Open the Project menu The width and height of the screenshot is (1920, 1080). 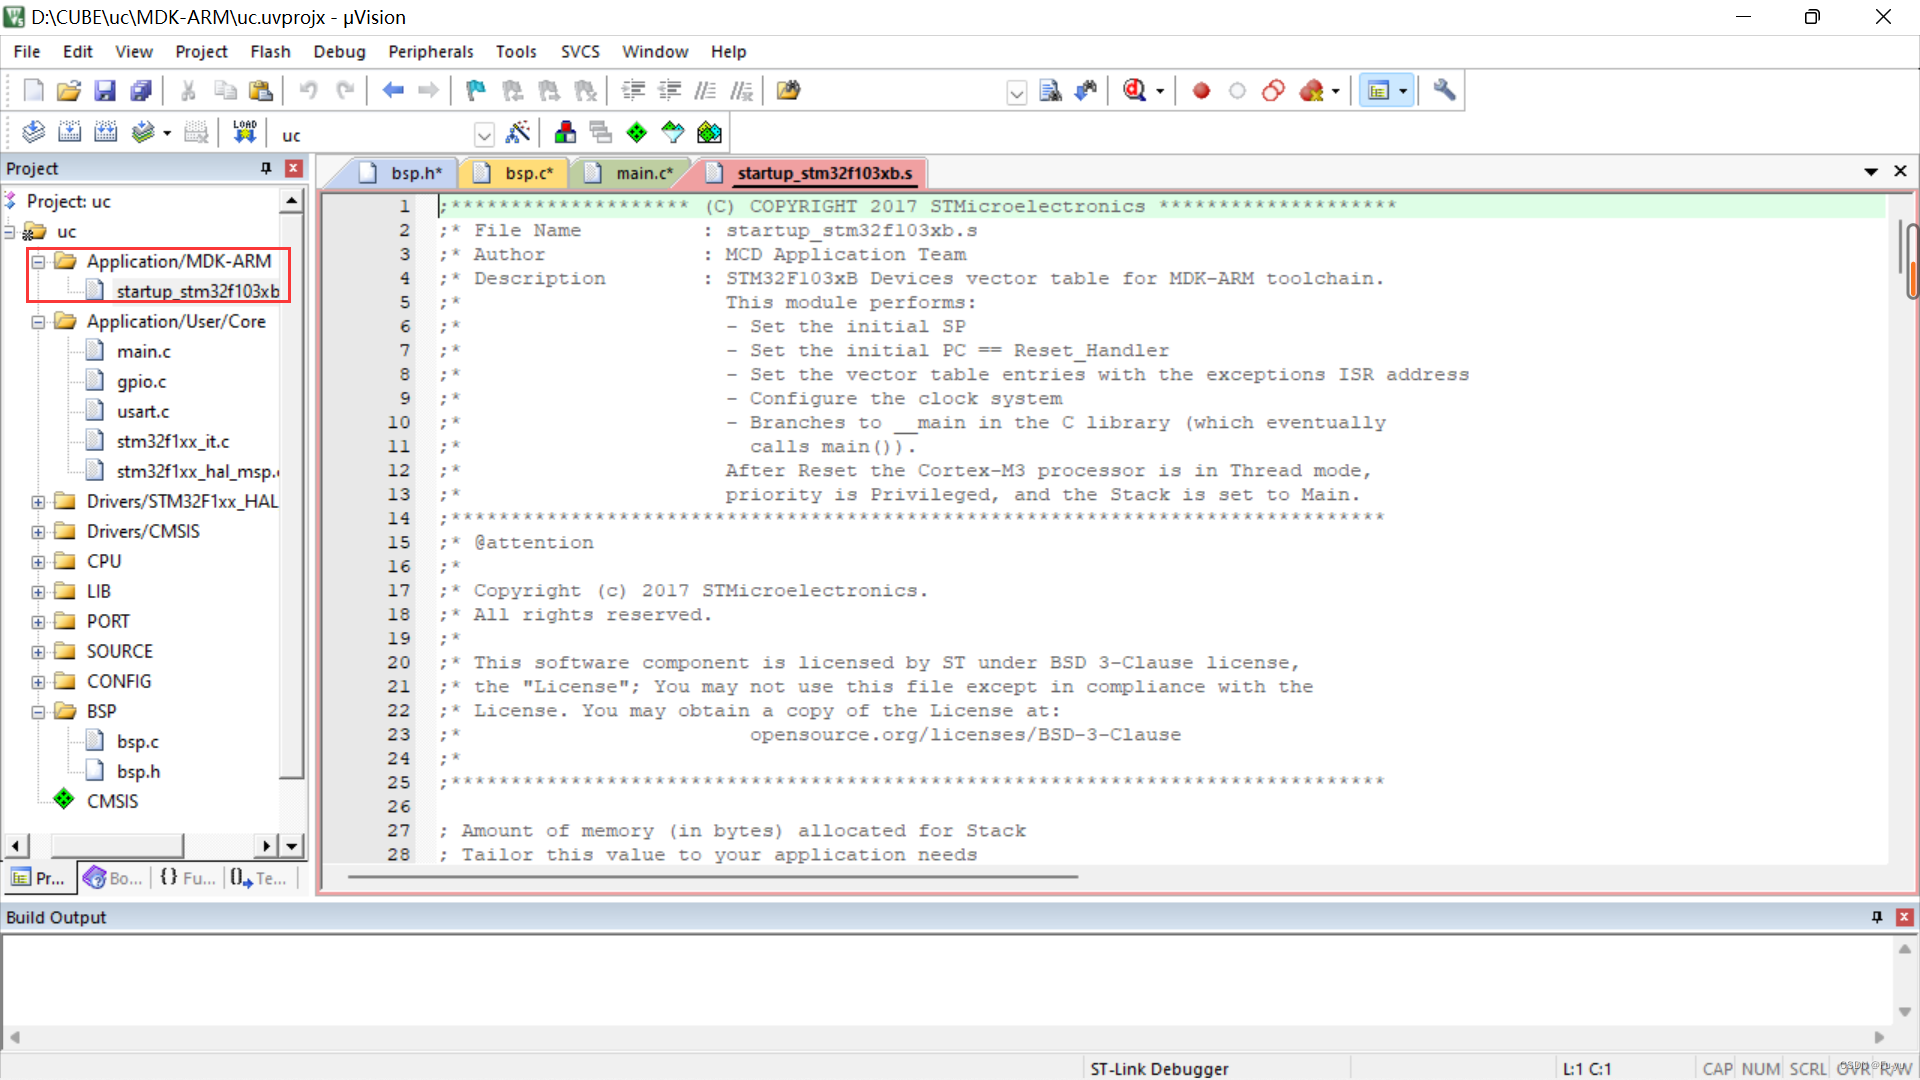201,51
